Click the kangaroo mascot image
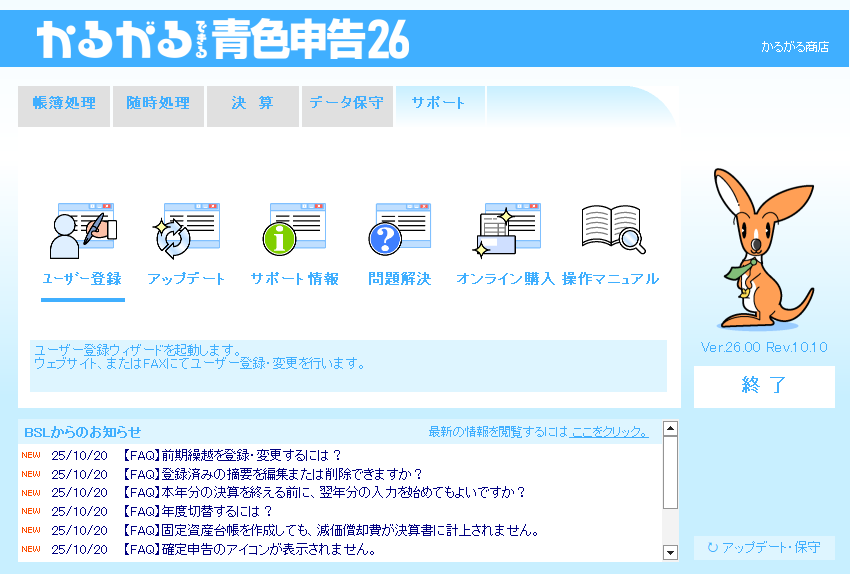This screenshot has width=850, height=574. (x=762, y=250)
